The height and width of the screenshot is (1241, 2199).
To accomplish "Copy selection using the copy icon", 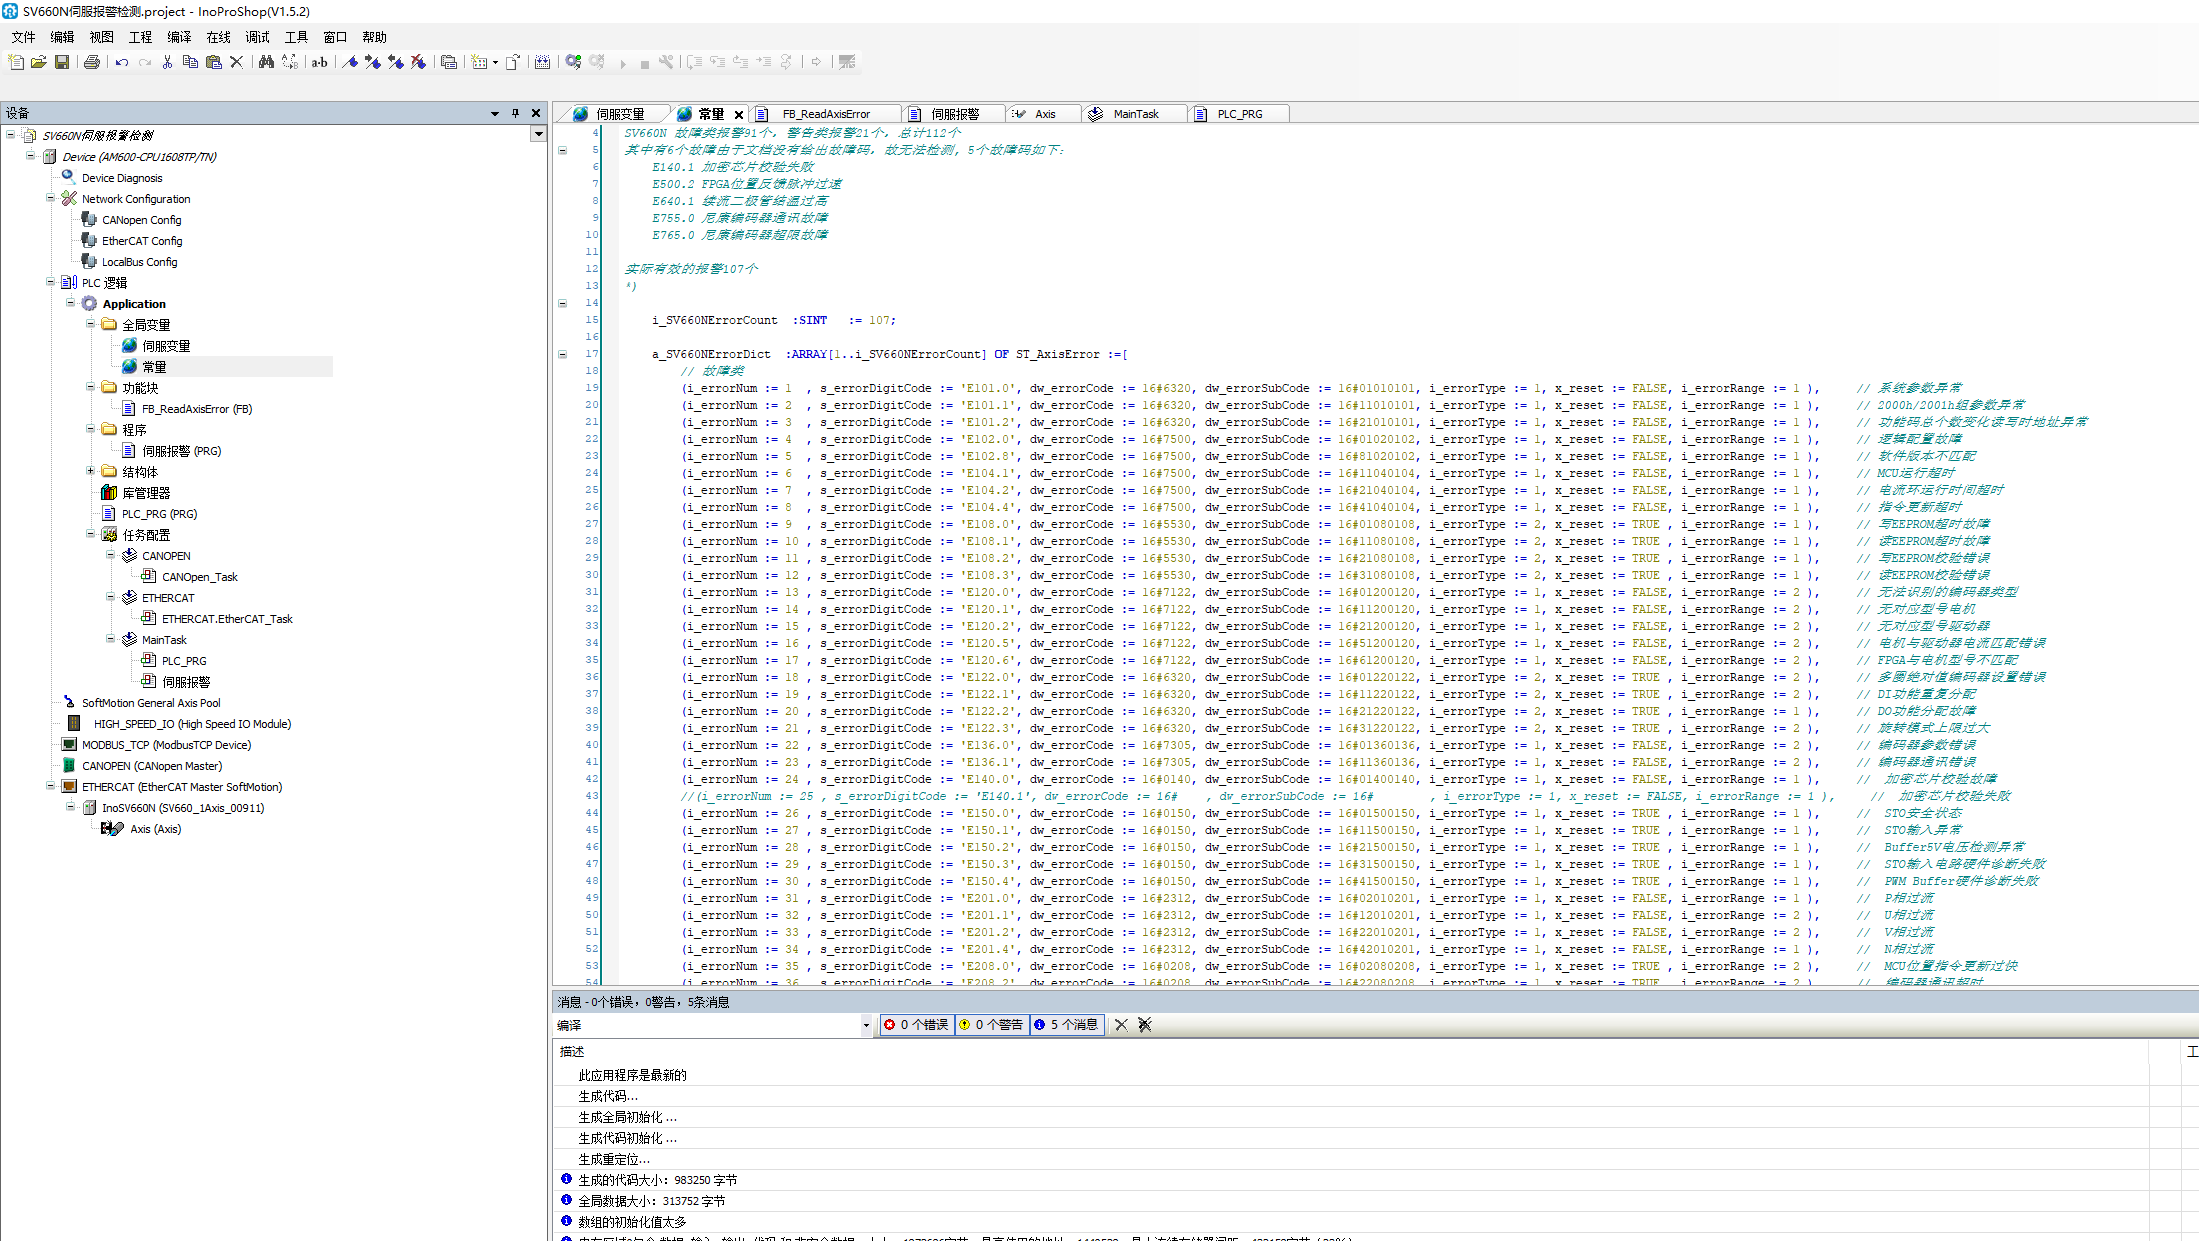I will point(190,62).
